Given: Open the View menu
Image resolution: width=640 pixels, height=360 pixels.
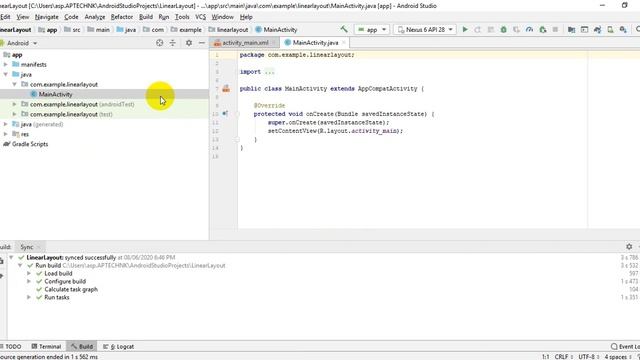Looking at the screenshot, I should [22, 17].
